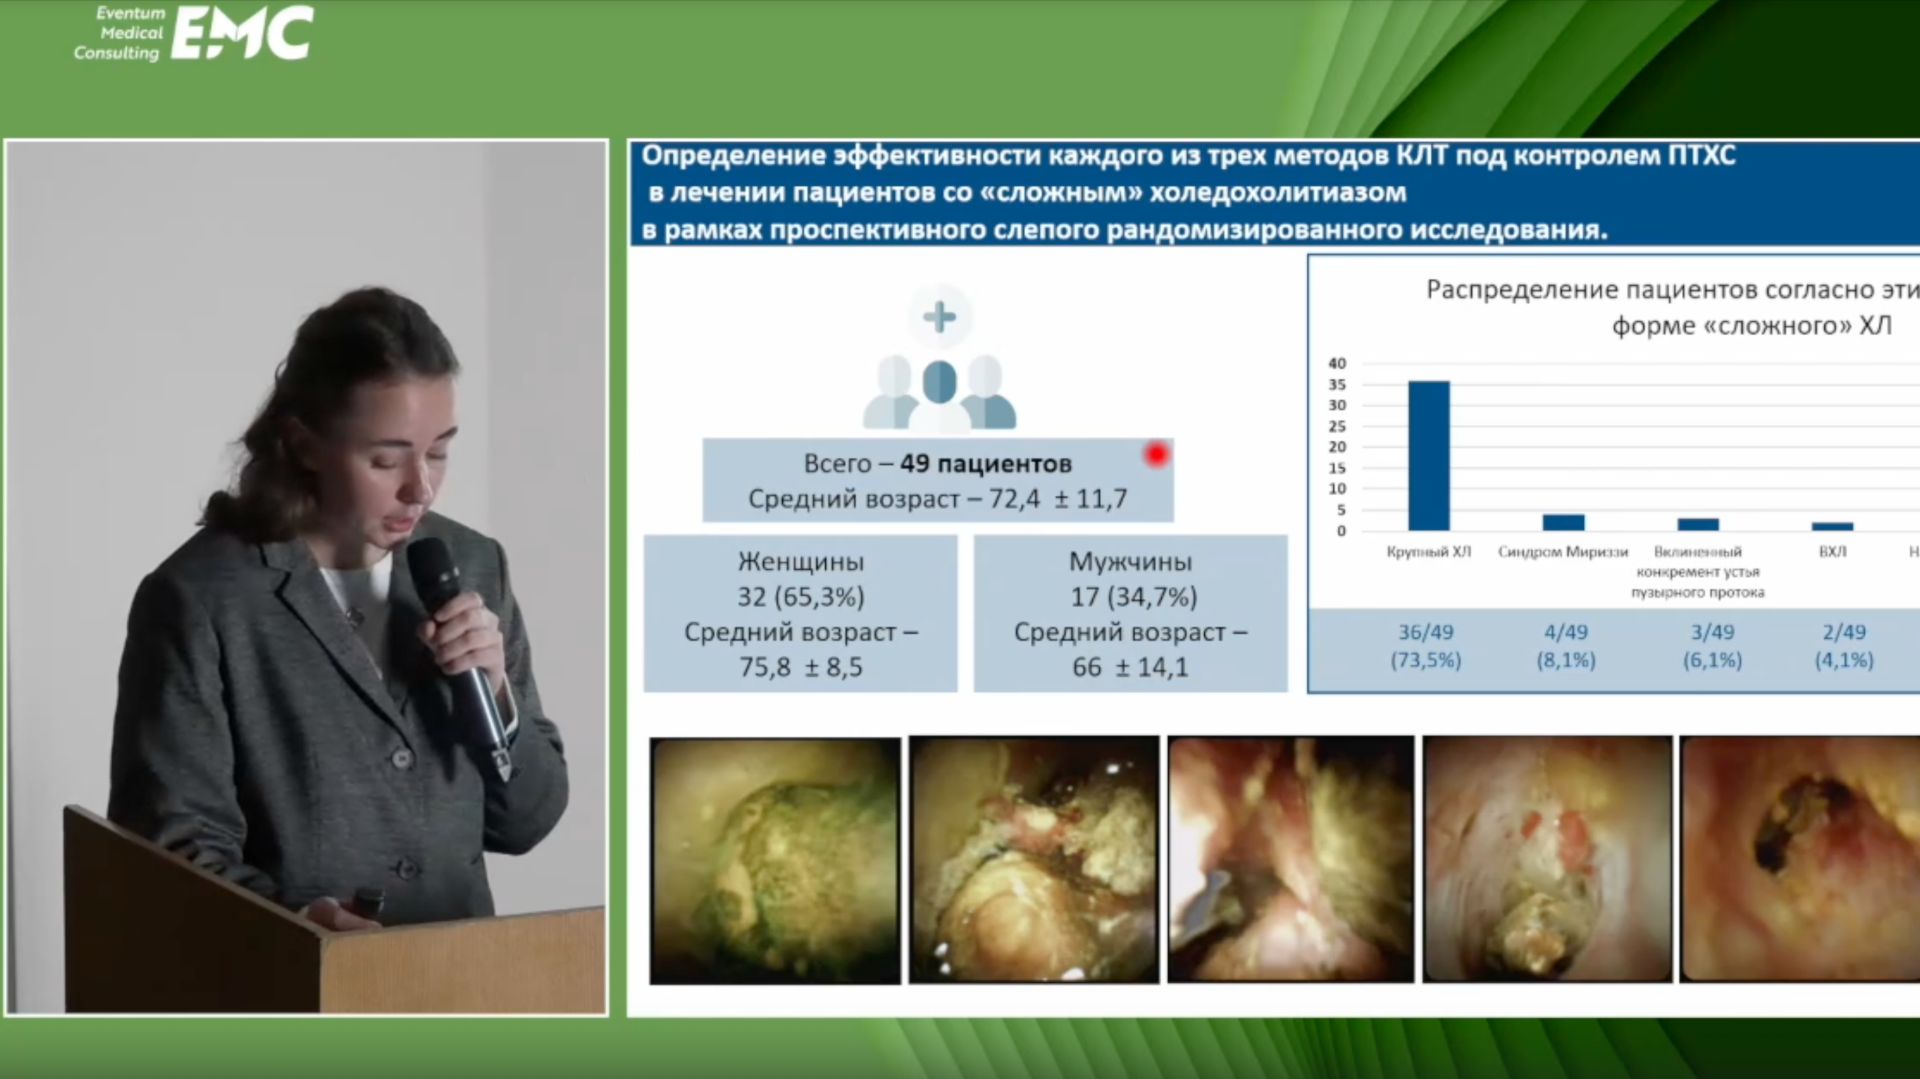Select the '(8,1%)' percentage
The width and height of the screenshot is (1920, 1079).
pyautogui.click(x=1566, y=660)
